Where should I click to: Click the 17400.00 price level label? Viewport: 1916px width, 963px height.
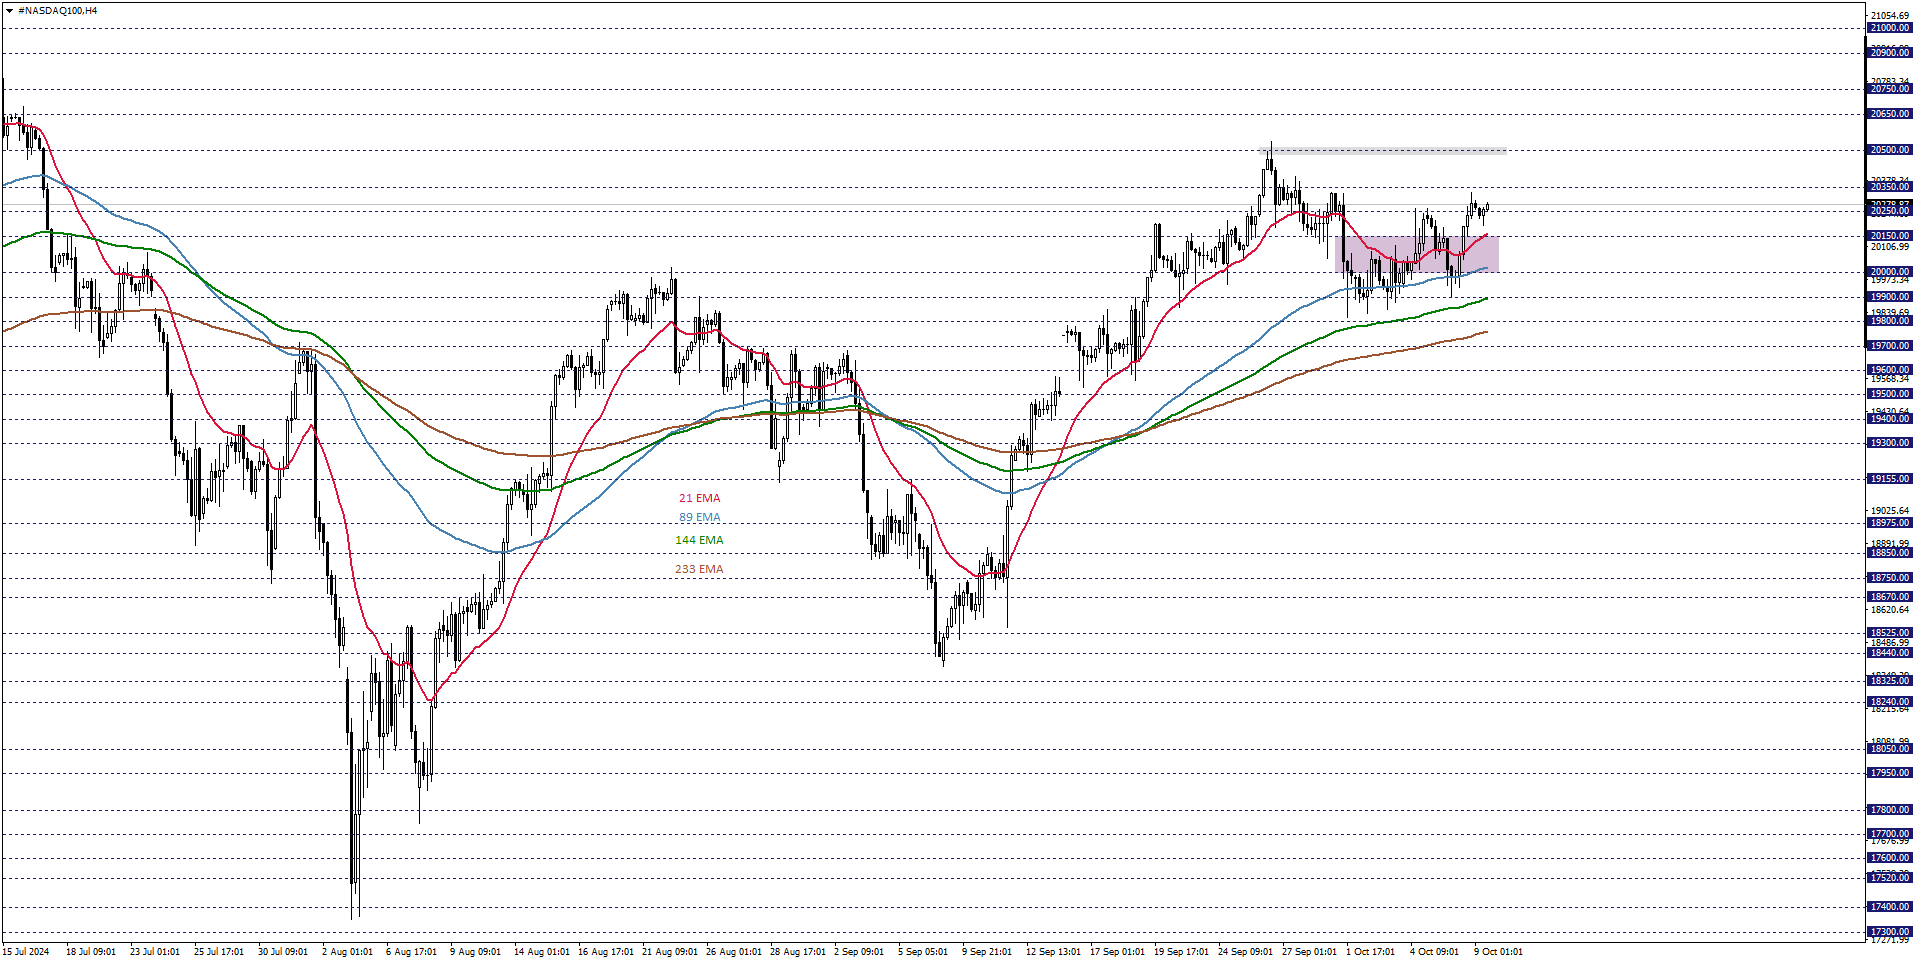(x=1890, y=907)
